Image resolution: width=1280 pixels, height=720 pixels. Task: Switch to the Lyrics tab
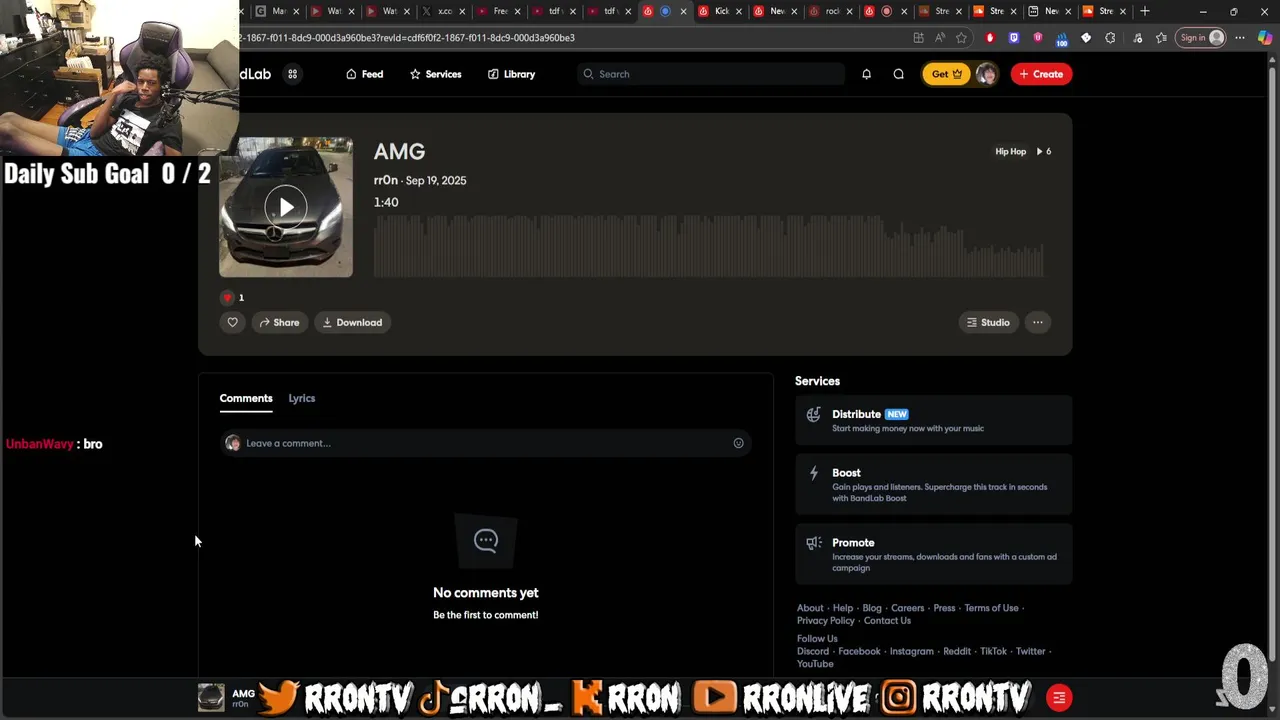click(301, 398)
